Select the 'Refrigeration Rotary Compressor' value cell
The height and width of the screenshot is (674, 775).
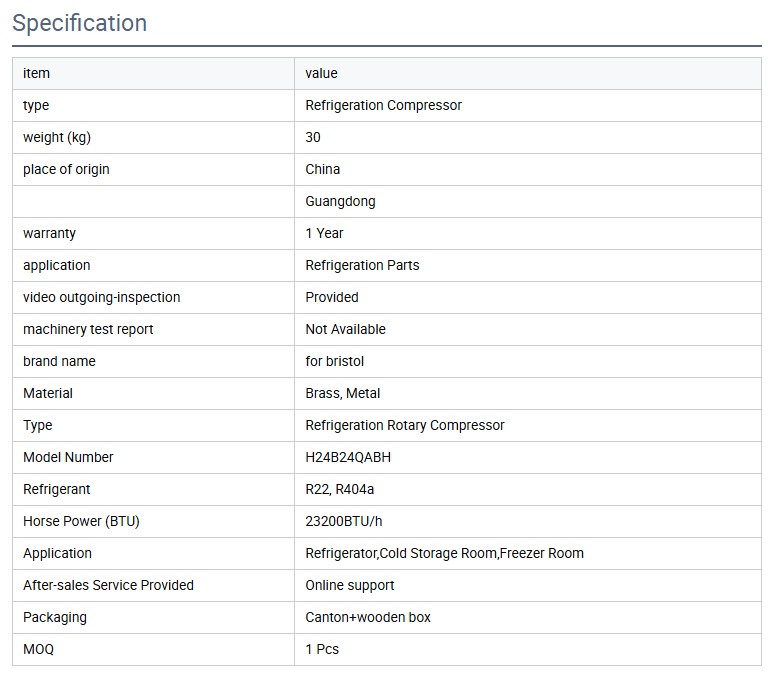pos(404,425)
